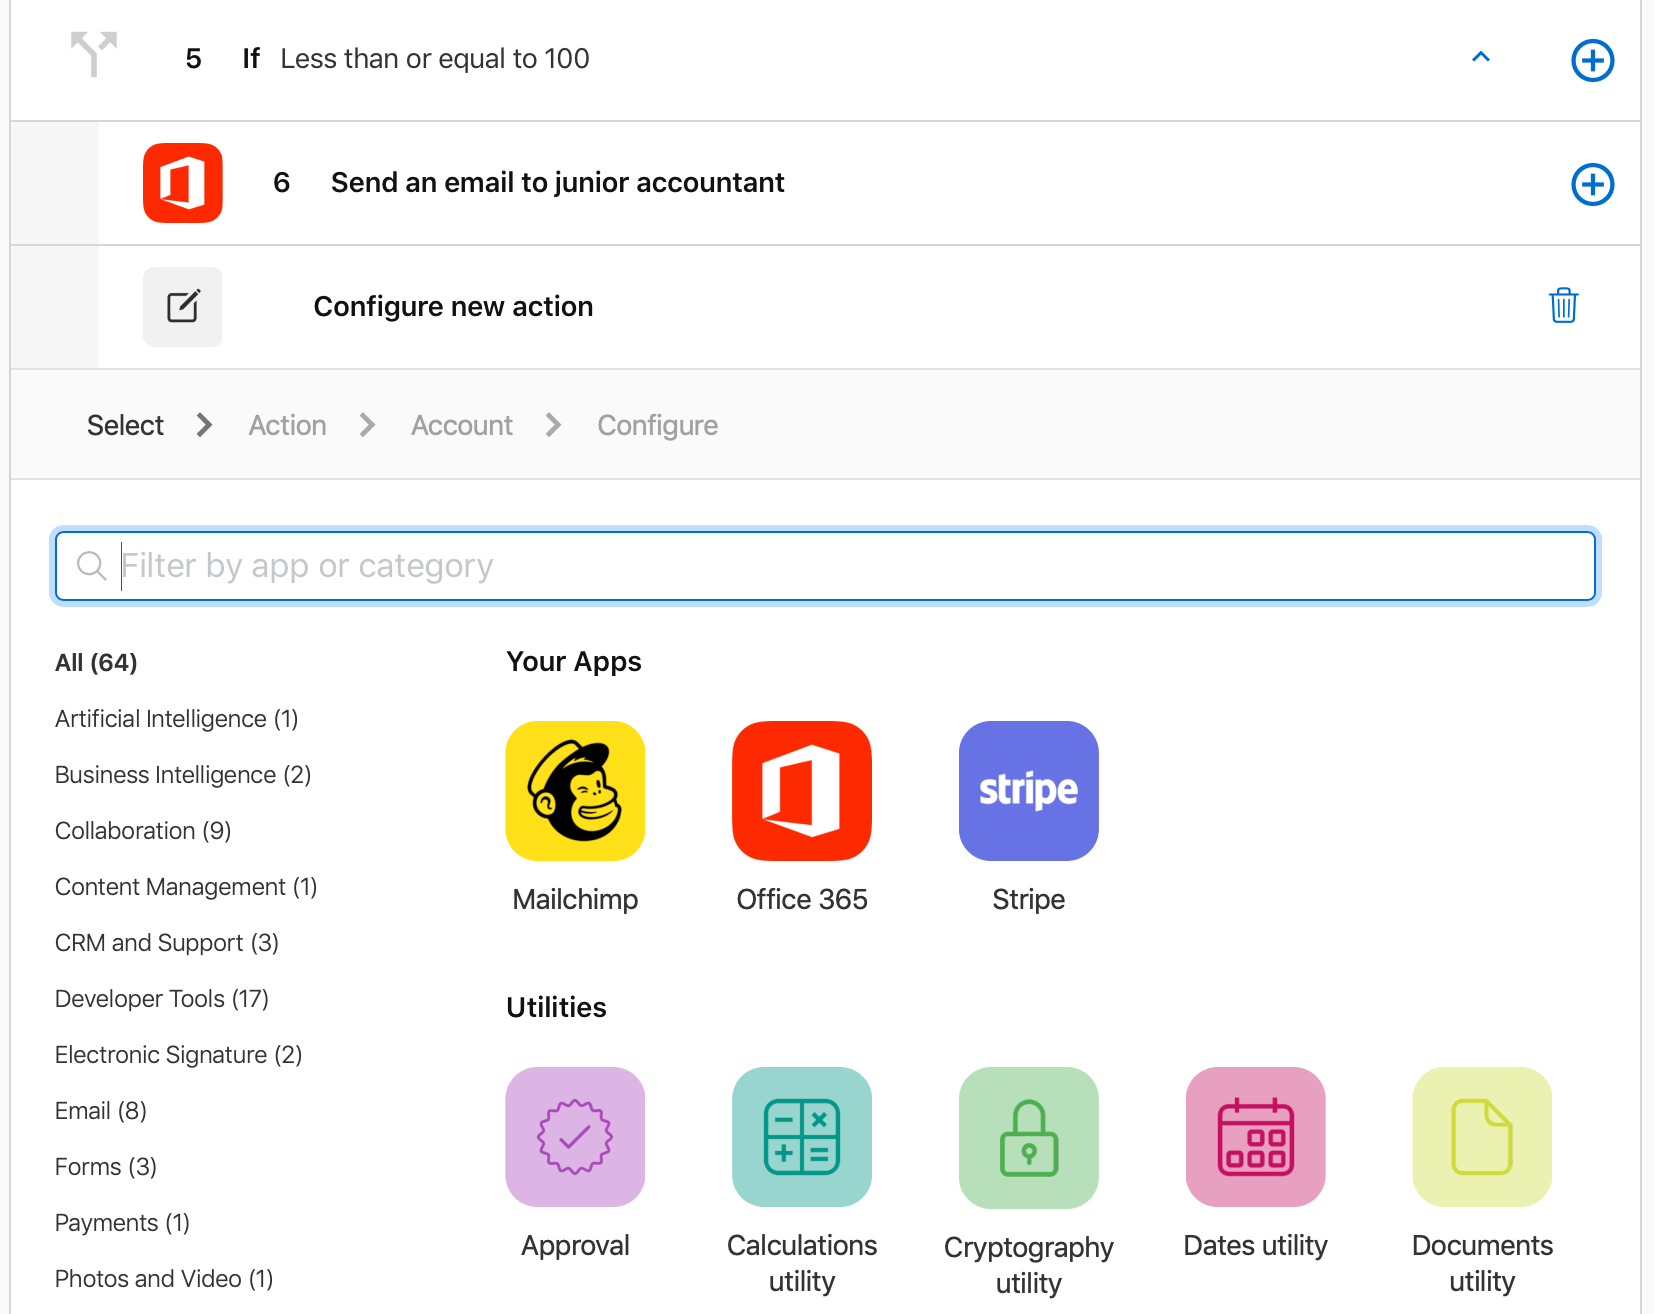Filter by Artificial Intelligence category
This screenshot has height=1314, width=1654.
[176, 718]
